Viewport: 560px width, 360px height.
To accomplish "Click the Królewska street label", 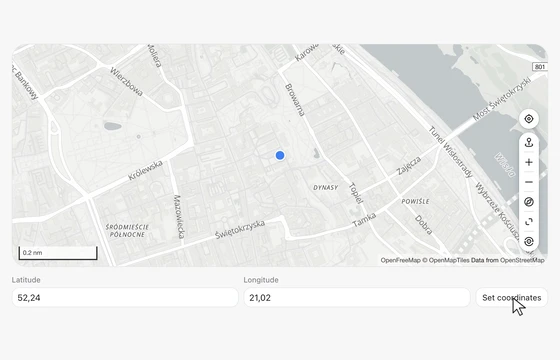I will 145,170.
